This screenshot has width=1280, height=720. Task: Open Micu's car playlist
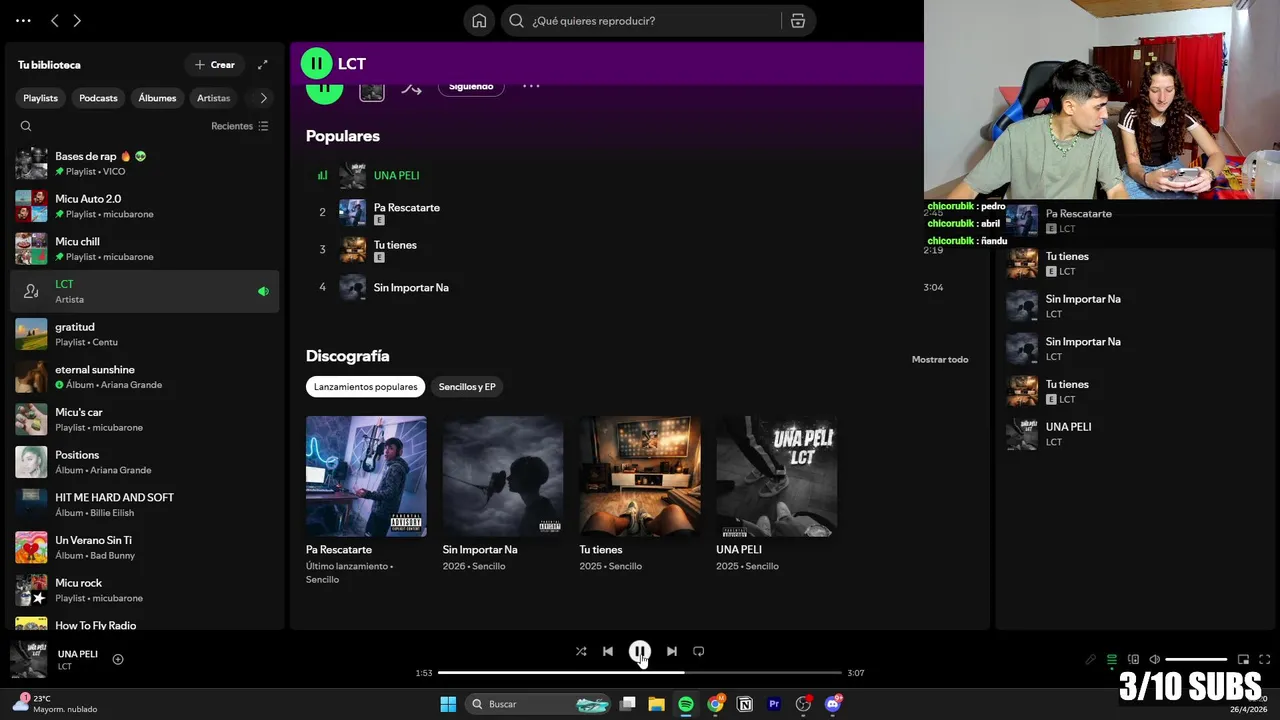click(145, 419)
